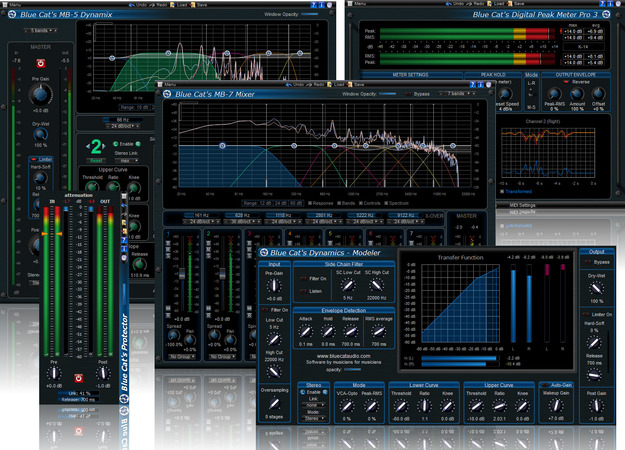
Task: Click the Dry-Wet knob in Dynamics Modeler output
Action: pos(596,288)
